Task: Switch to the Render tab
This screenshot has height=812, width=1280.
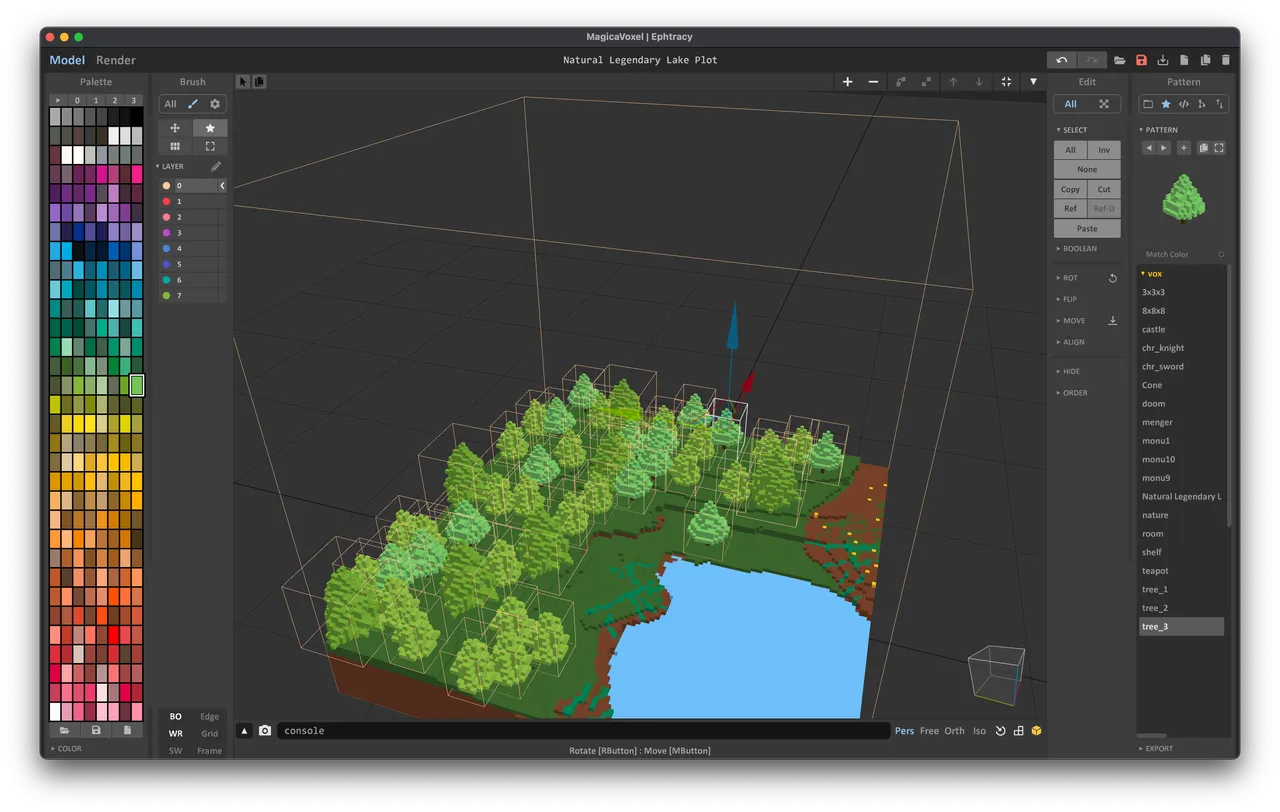Action: [116, 60]
